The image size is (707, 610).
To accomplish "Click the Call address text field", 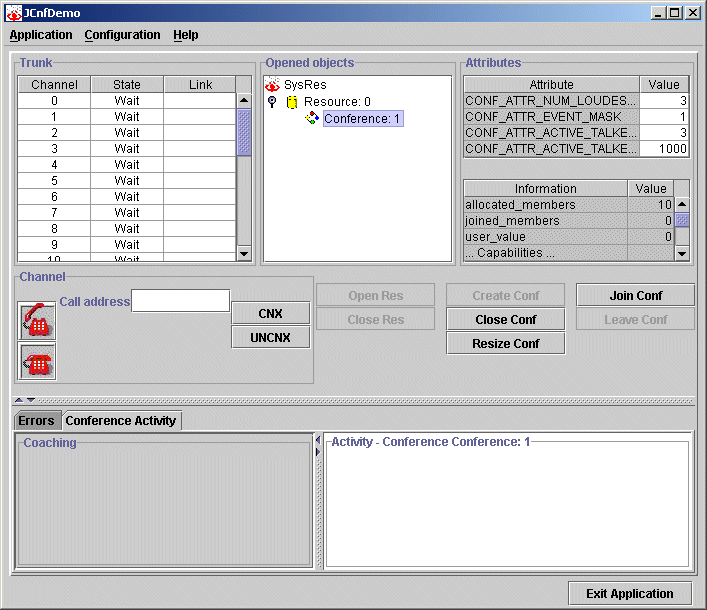I will point(181,301).
